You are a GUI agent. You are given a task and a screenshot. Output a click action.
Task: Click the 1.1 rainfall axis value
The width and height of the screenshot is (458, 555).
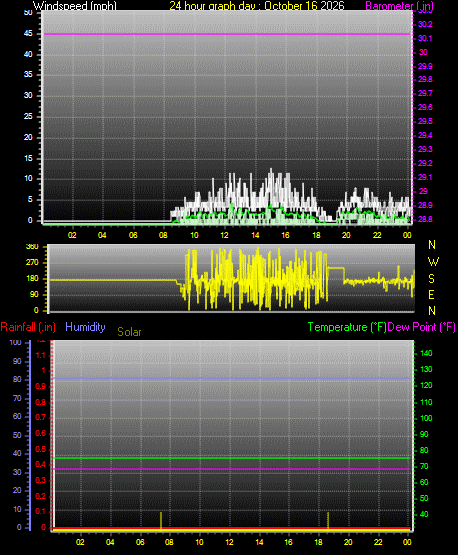(41, 355)
